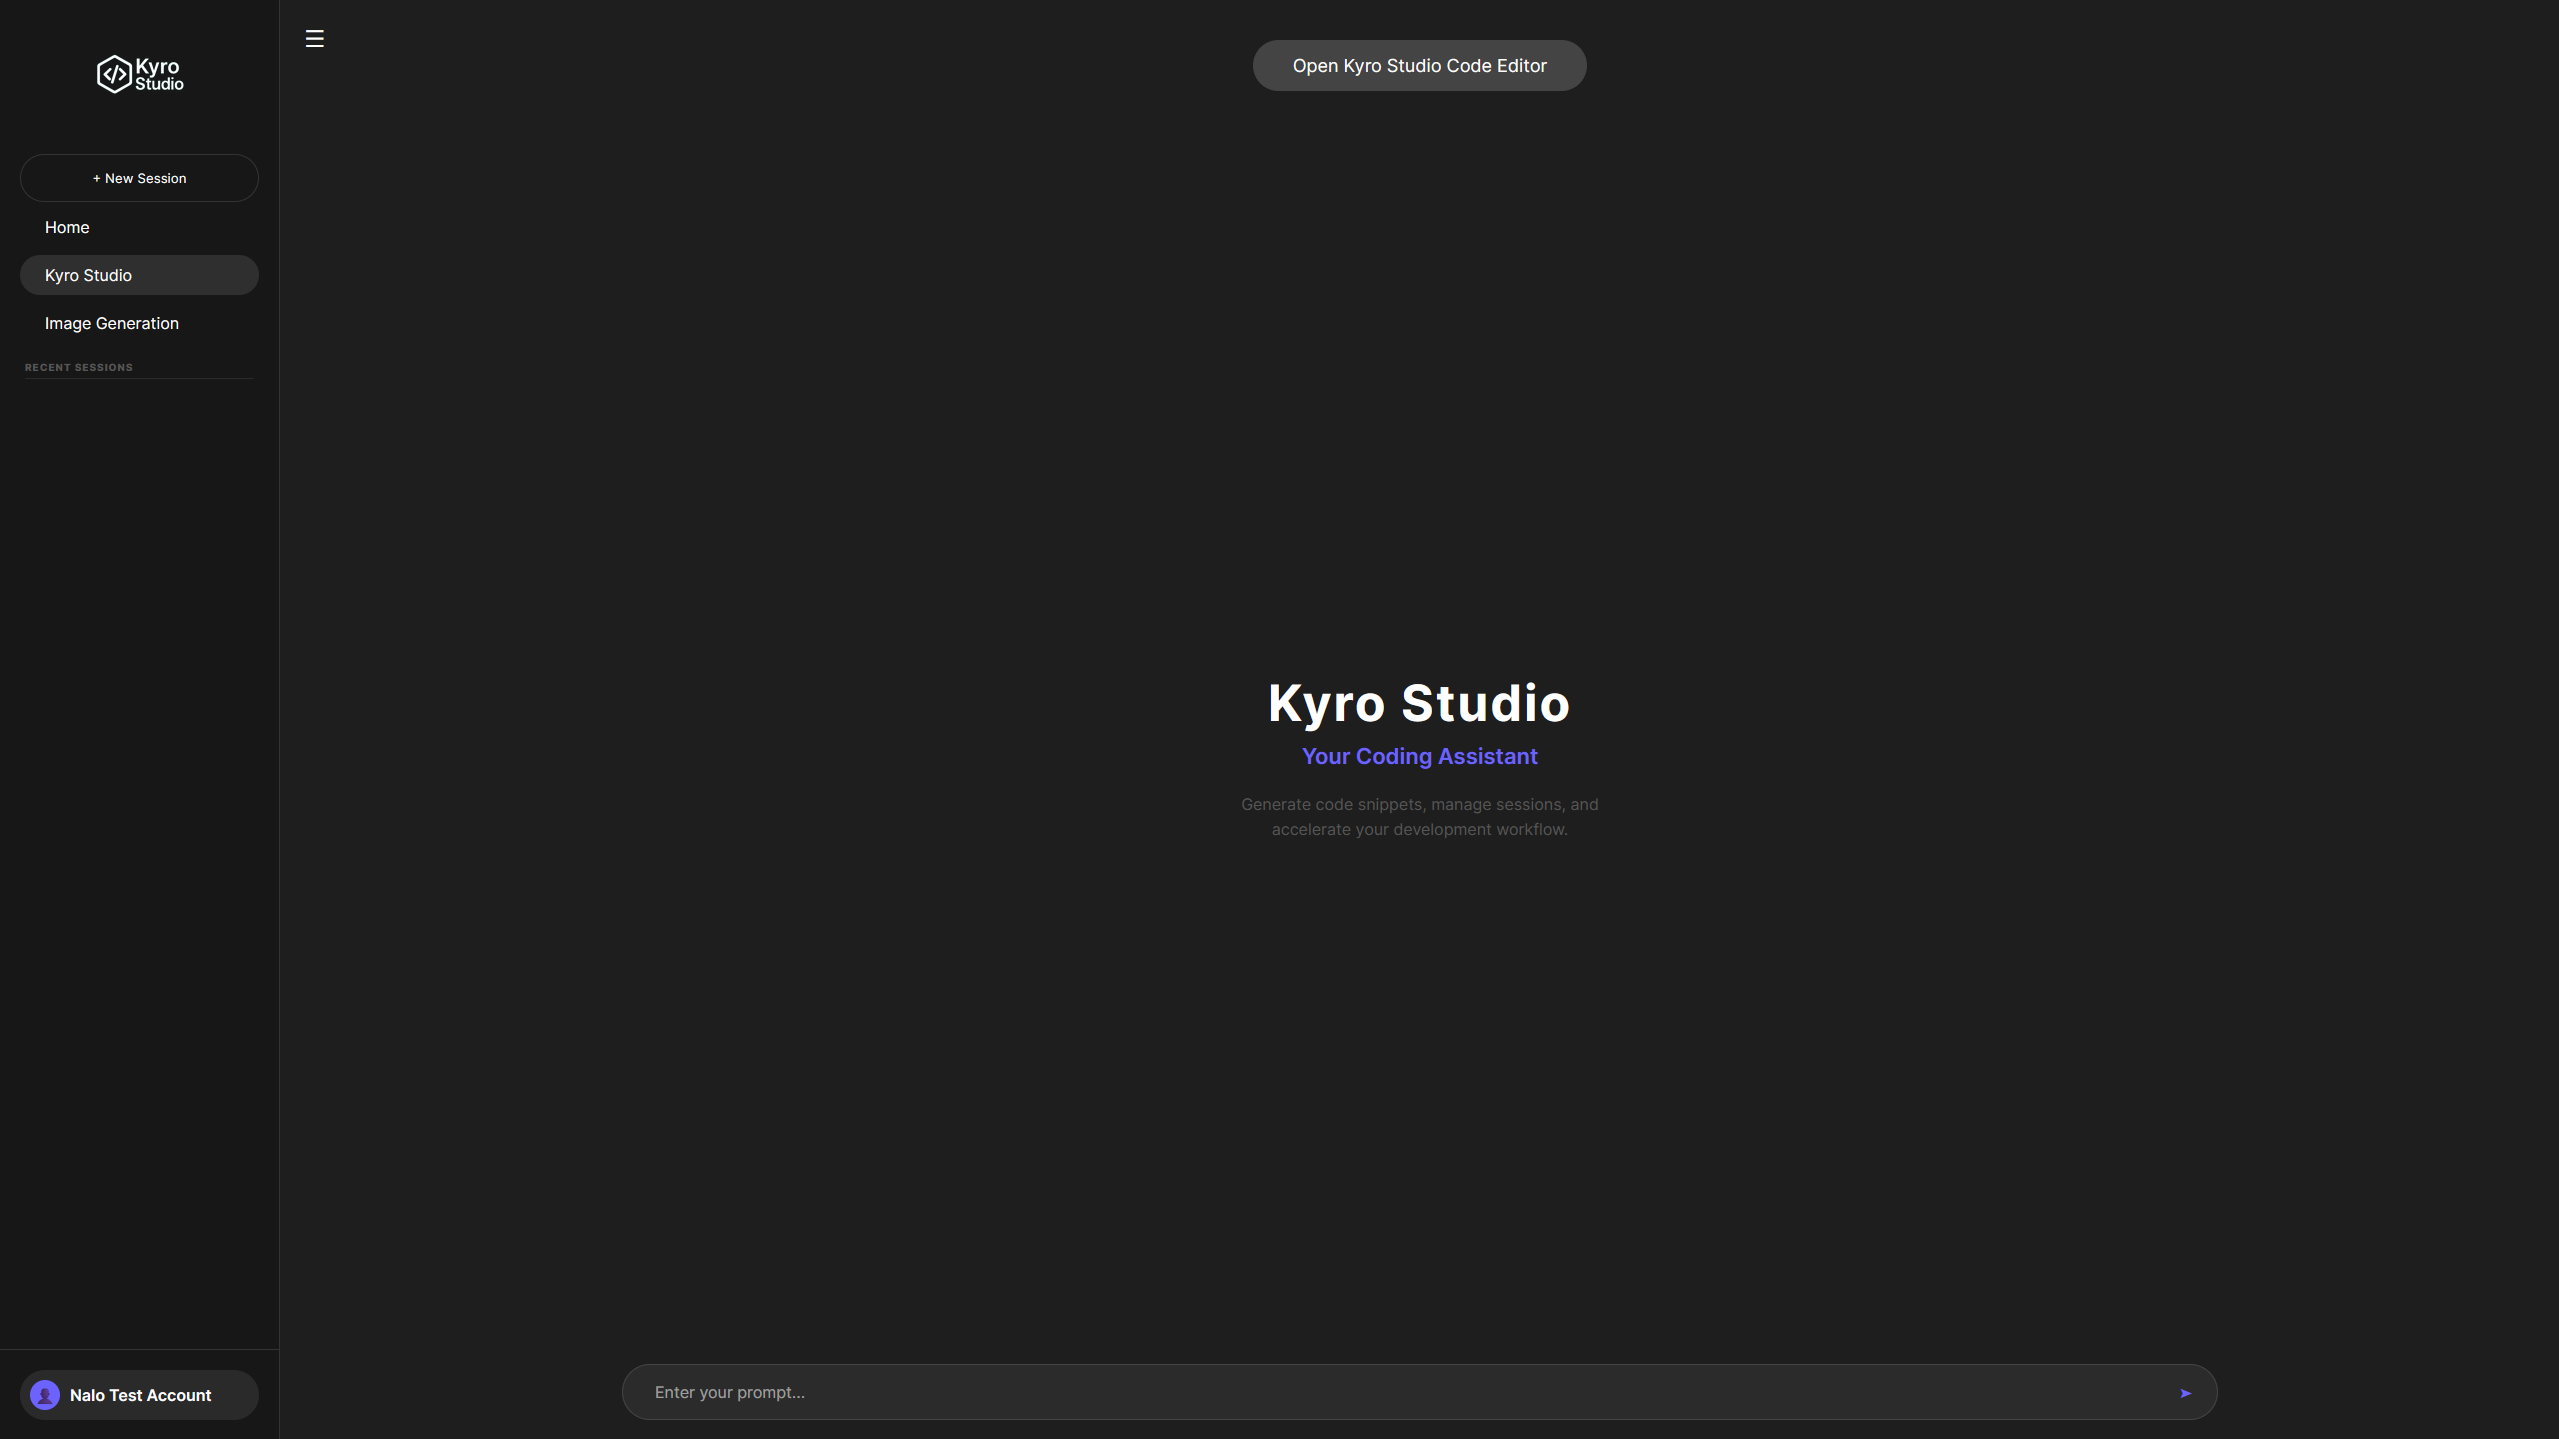Open the Image Generation page
The height and width of the screenshot is (1439, 2559).
[x=111, y=322]
